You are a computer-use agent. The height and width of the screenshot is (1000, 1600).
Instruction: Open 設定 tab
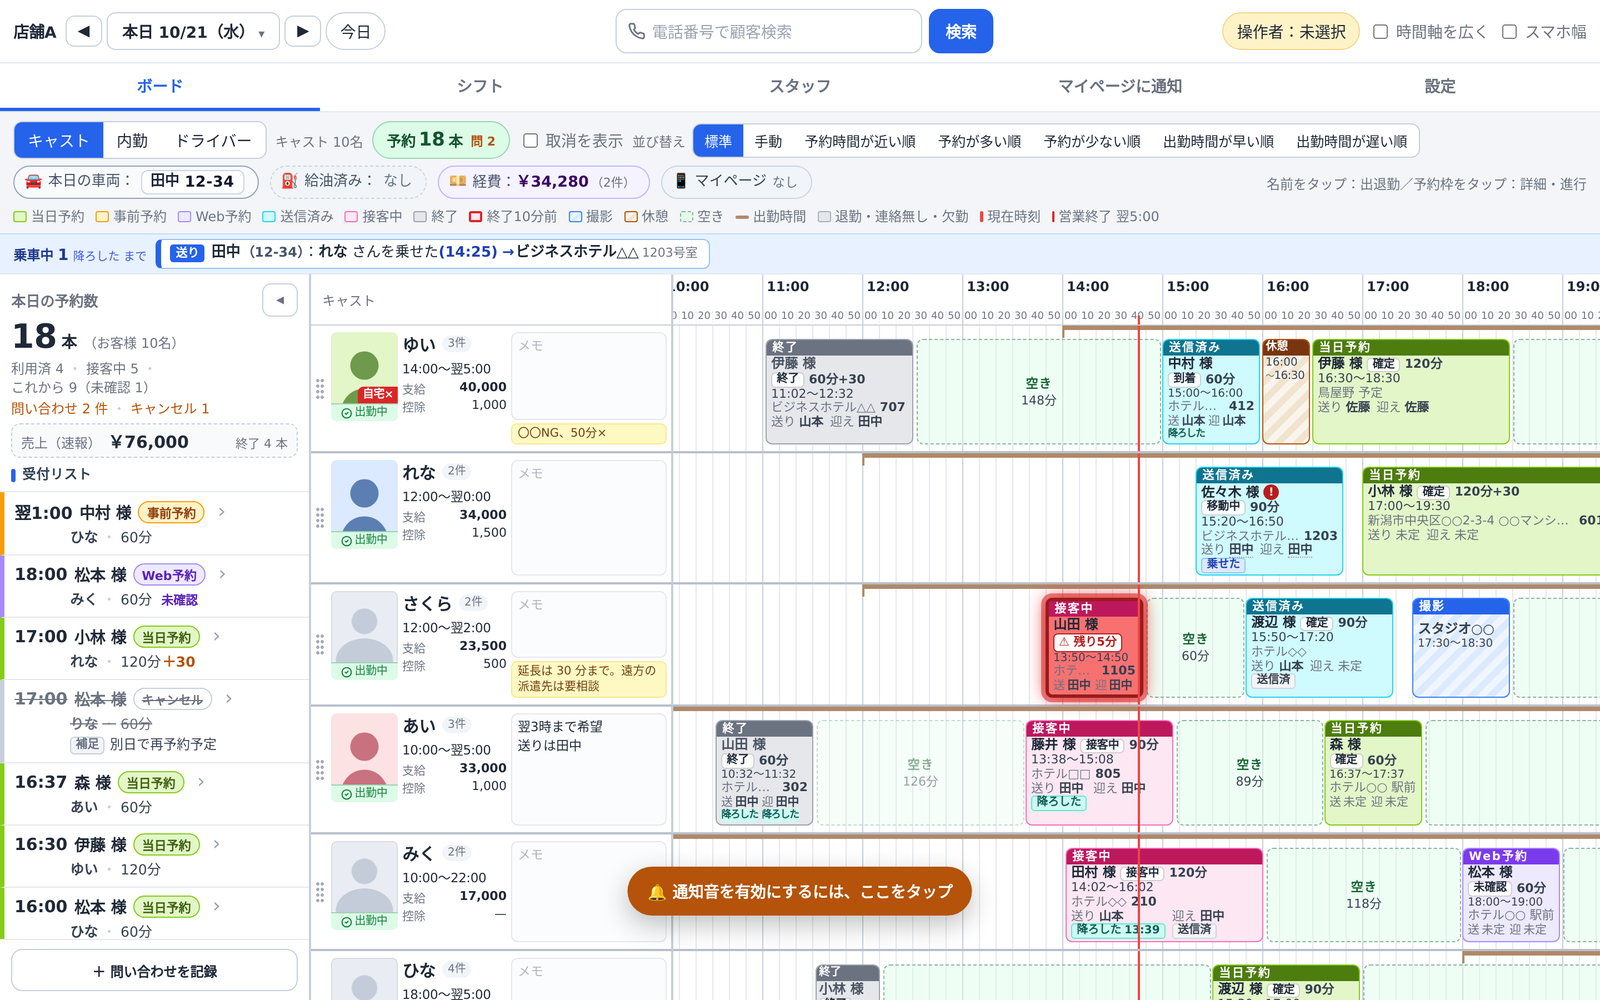tap(1440, 86)
